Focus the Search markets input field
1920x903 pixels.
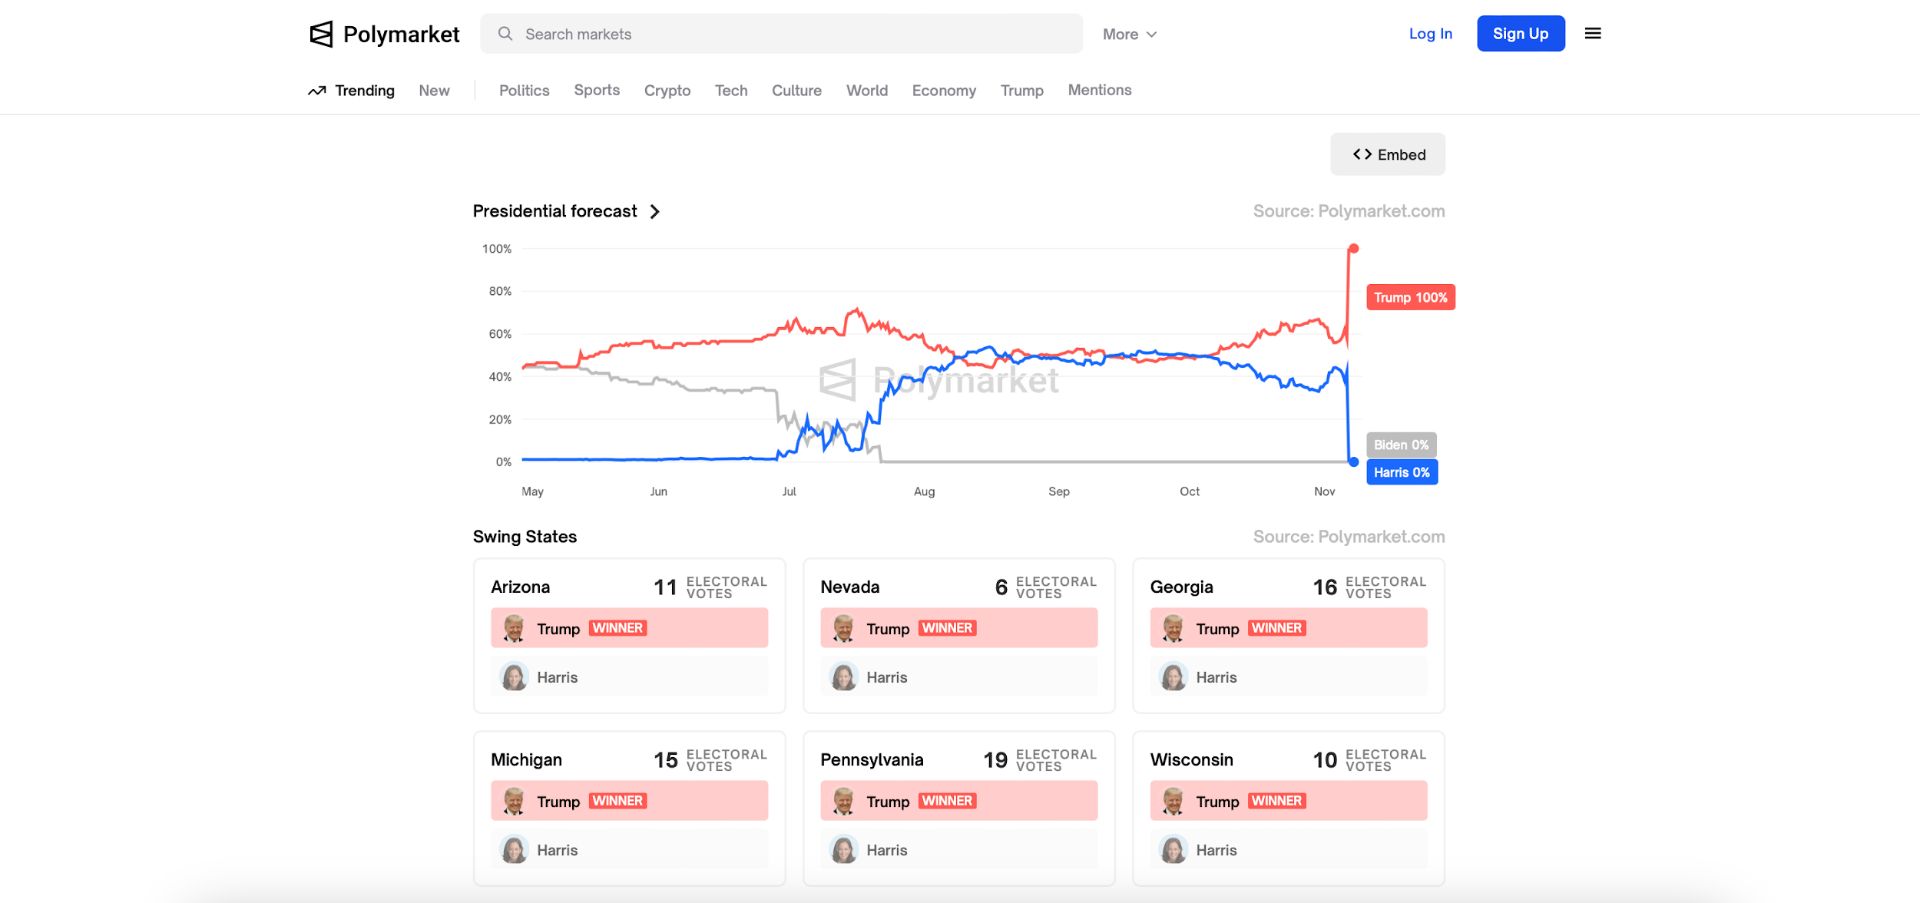coord(781,34)
